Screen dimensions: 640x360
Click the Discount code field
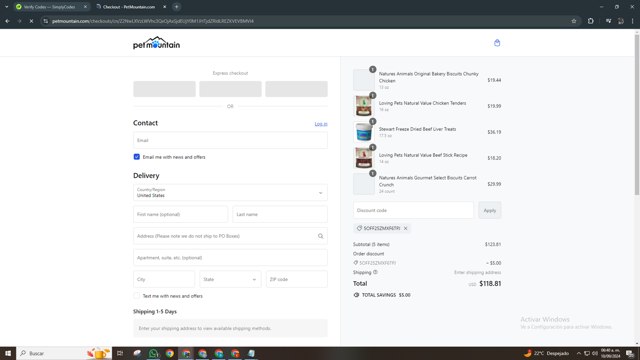(413, 210)
